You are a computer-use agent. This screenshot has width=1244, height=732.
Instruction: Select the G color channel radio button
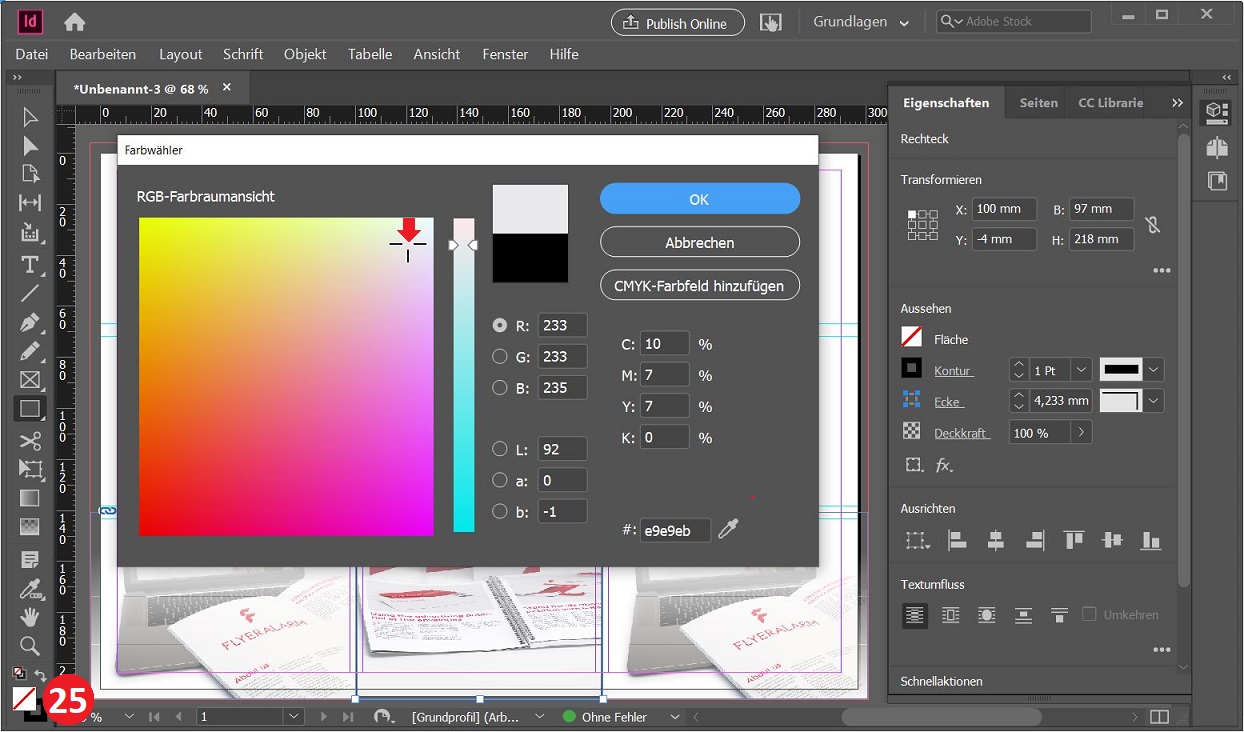(x=500, y=356)
